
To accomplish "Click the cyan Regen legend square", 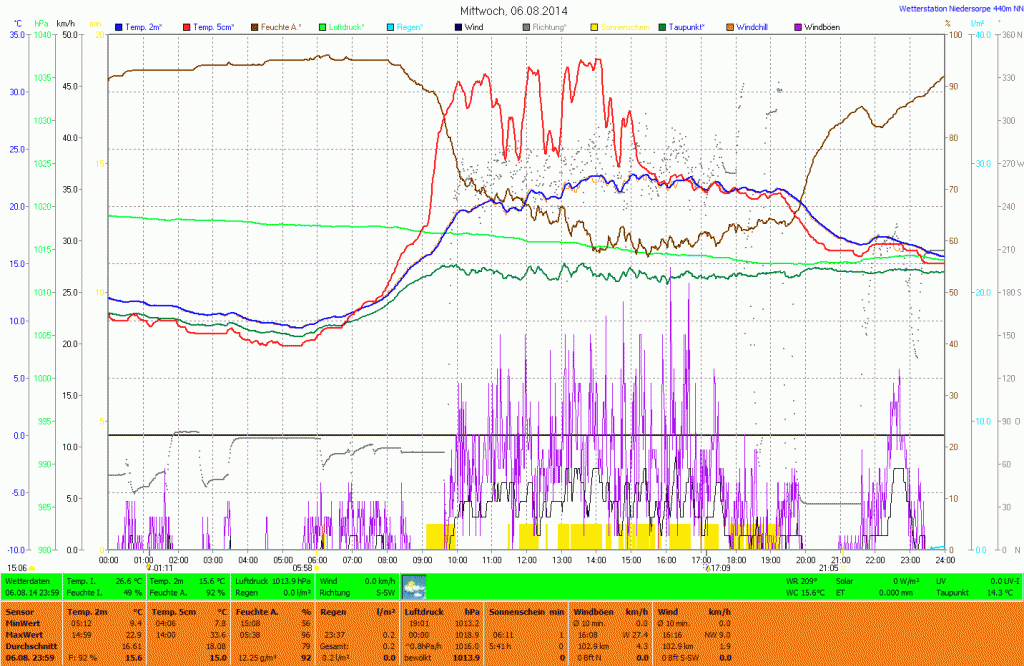I will click(x=392, y=26).
